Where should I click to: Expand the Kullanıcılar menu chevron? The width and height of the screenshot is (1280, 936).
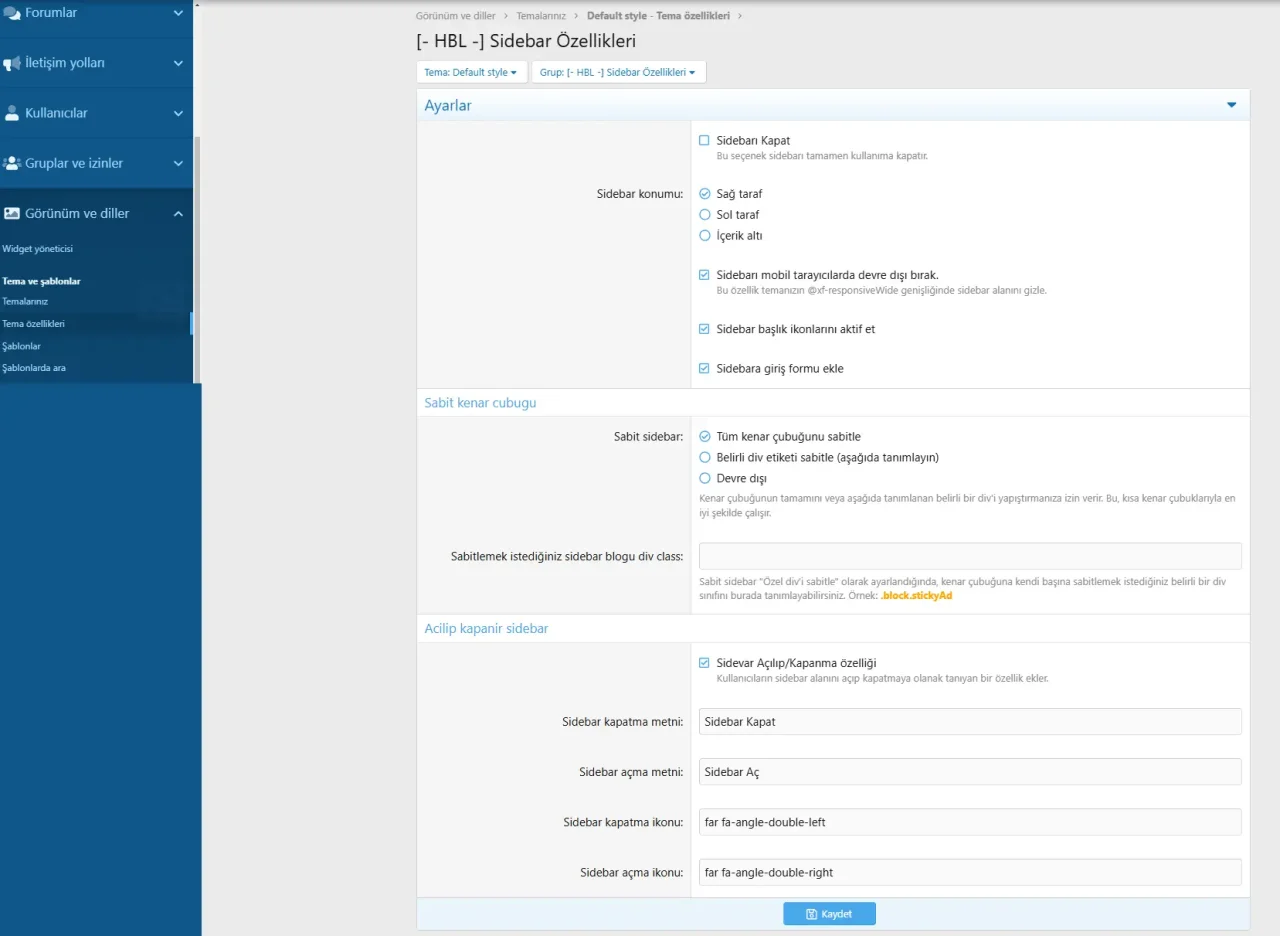(x=178, y=113)
